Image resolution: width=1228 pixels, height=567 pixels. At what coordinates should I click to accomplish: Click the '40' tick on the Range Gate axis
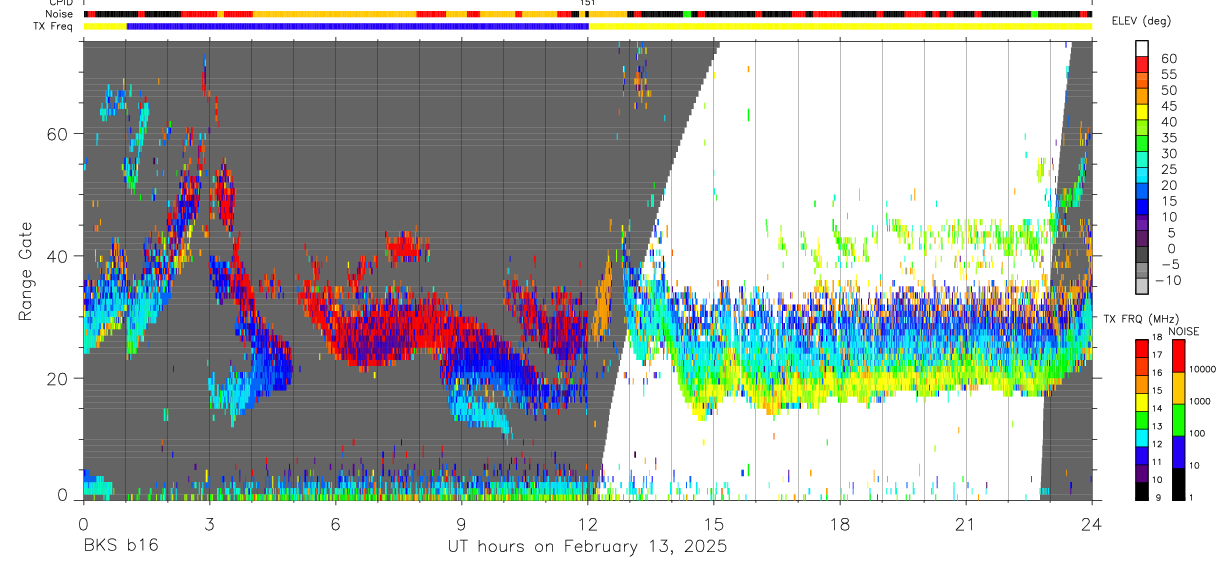(x=57, y=256)
